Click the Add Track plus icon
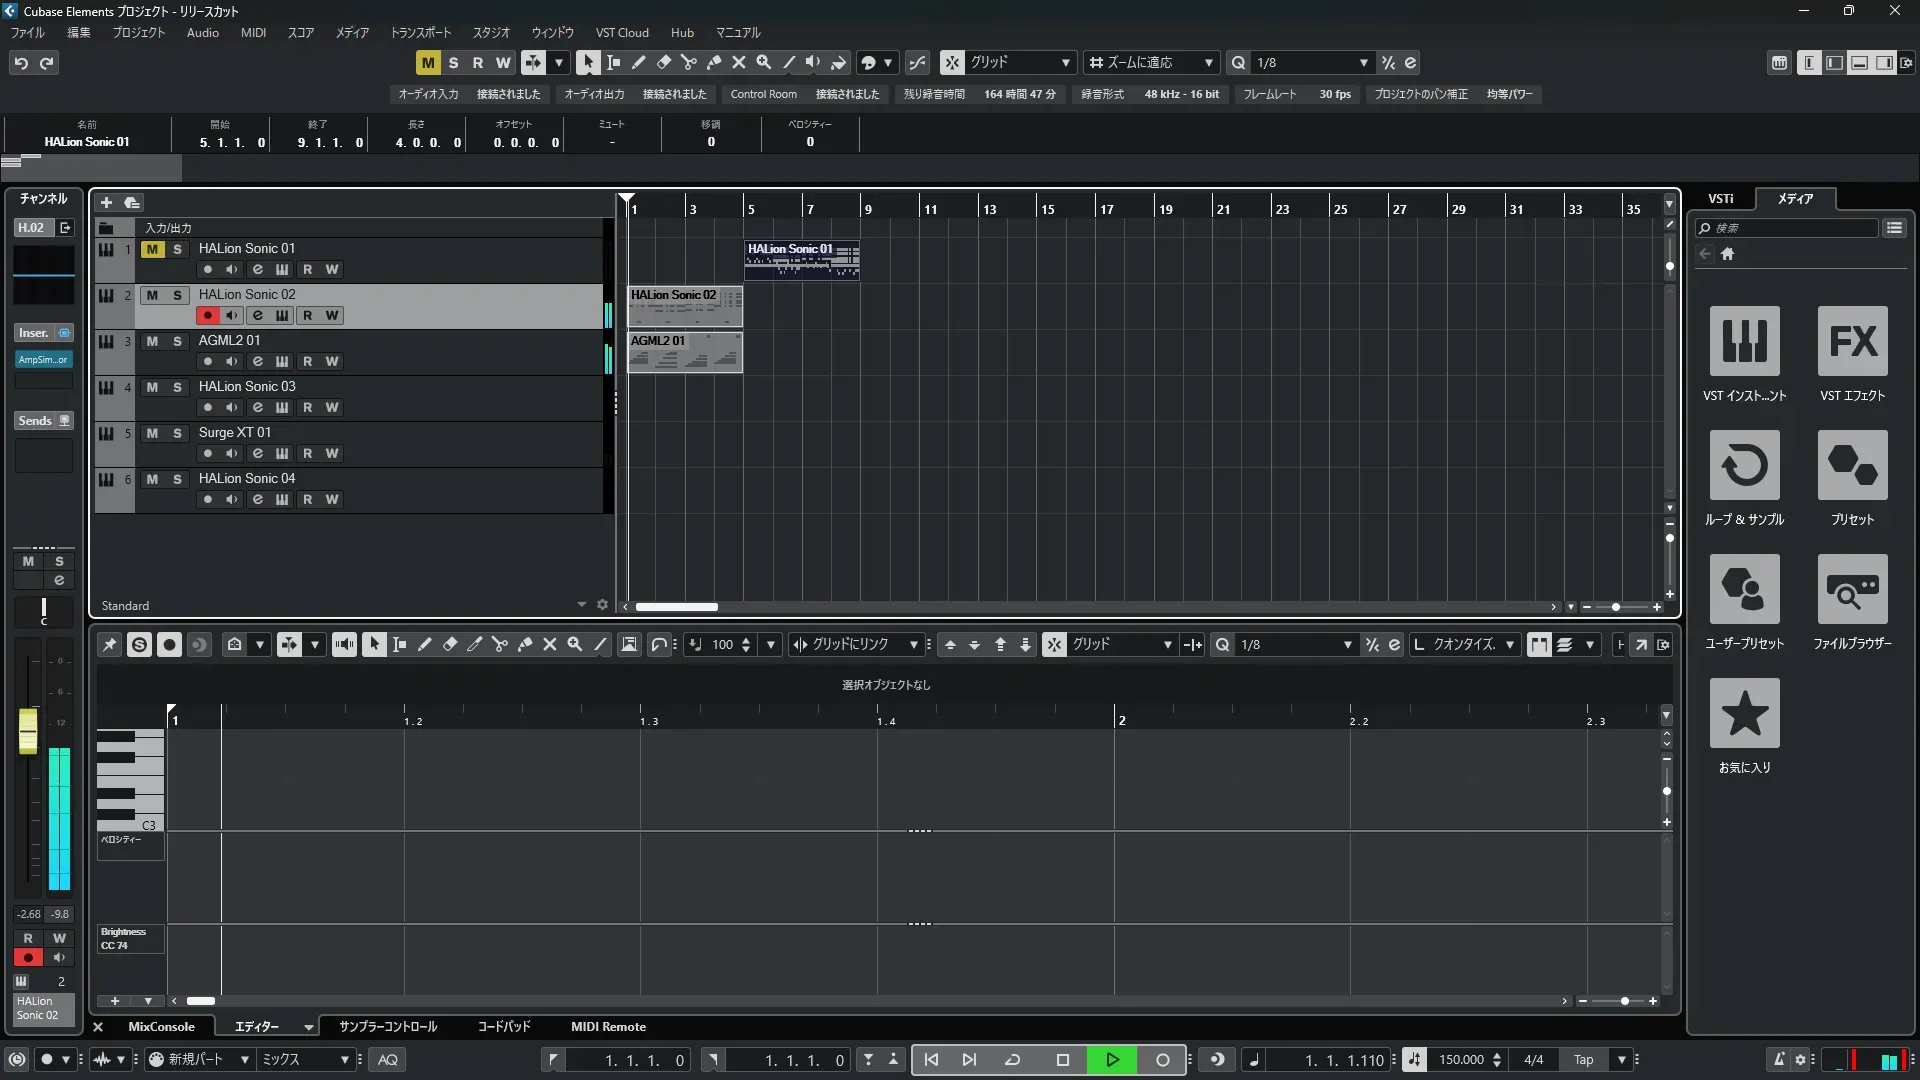 106,202
